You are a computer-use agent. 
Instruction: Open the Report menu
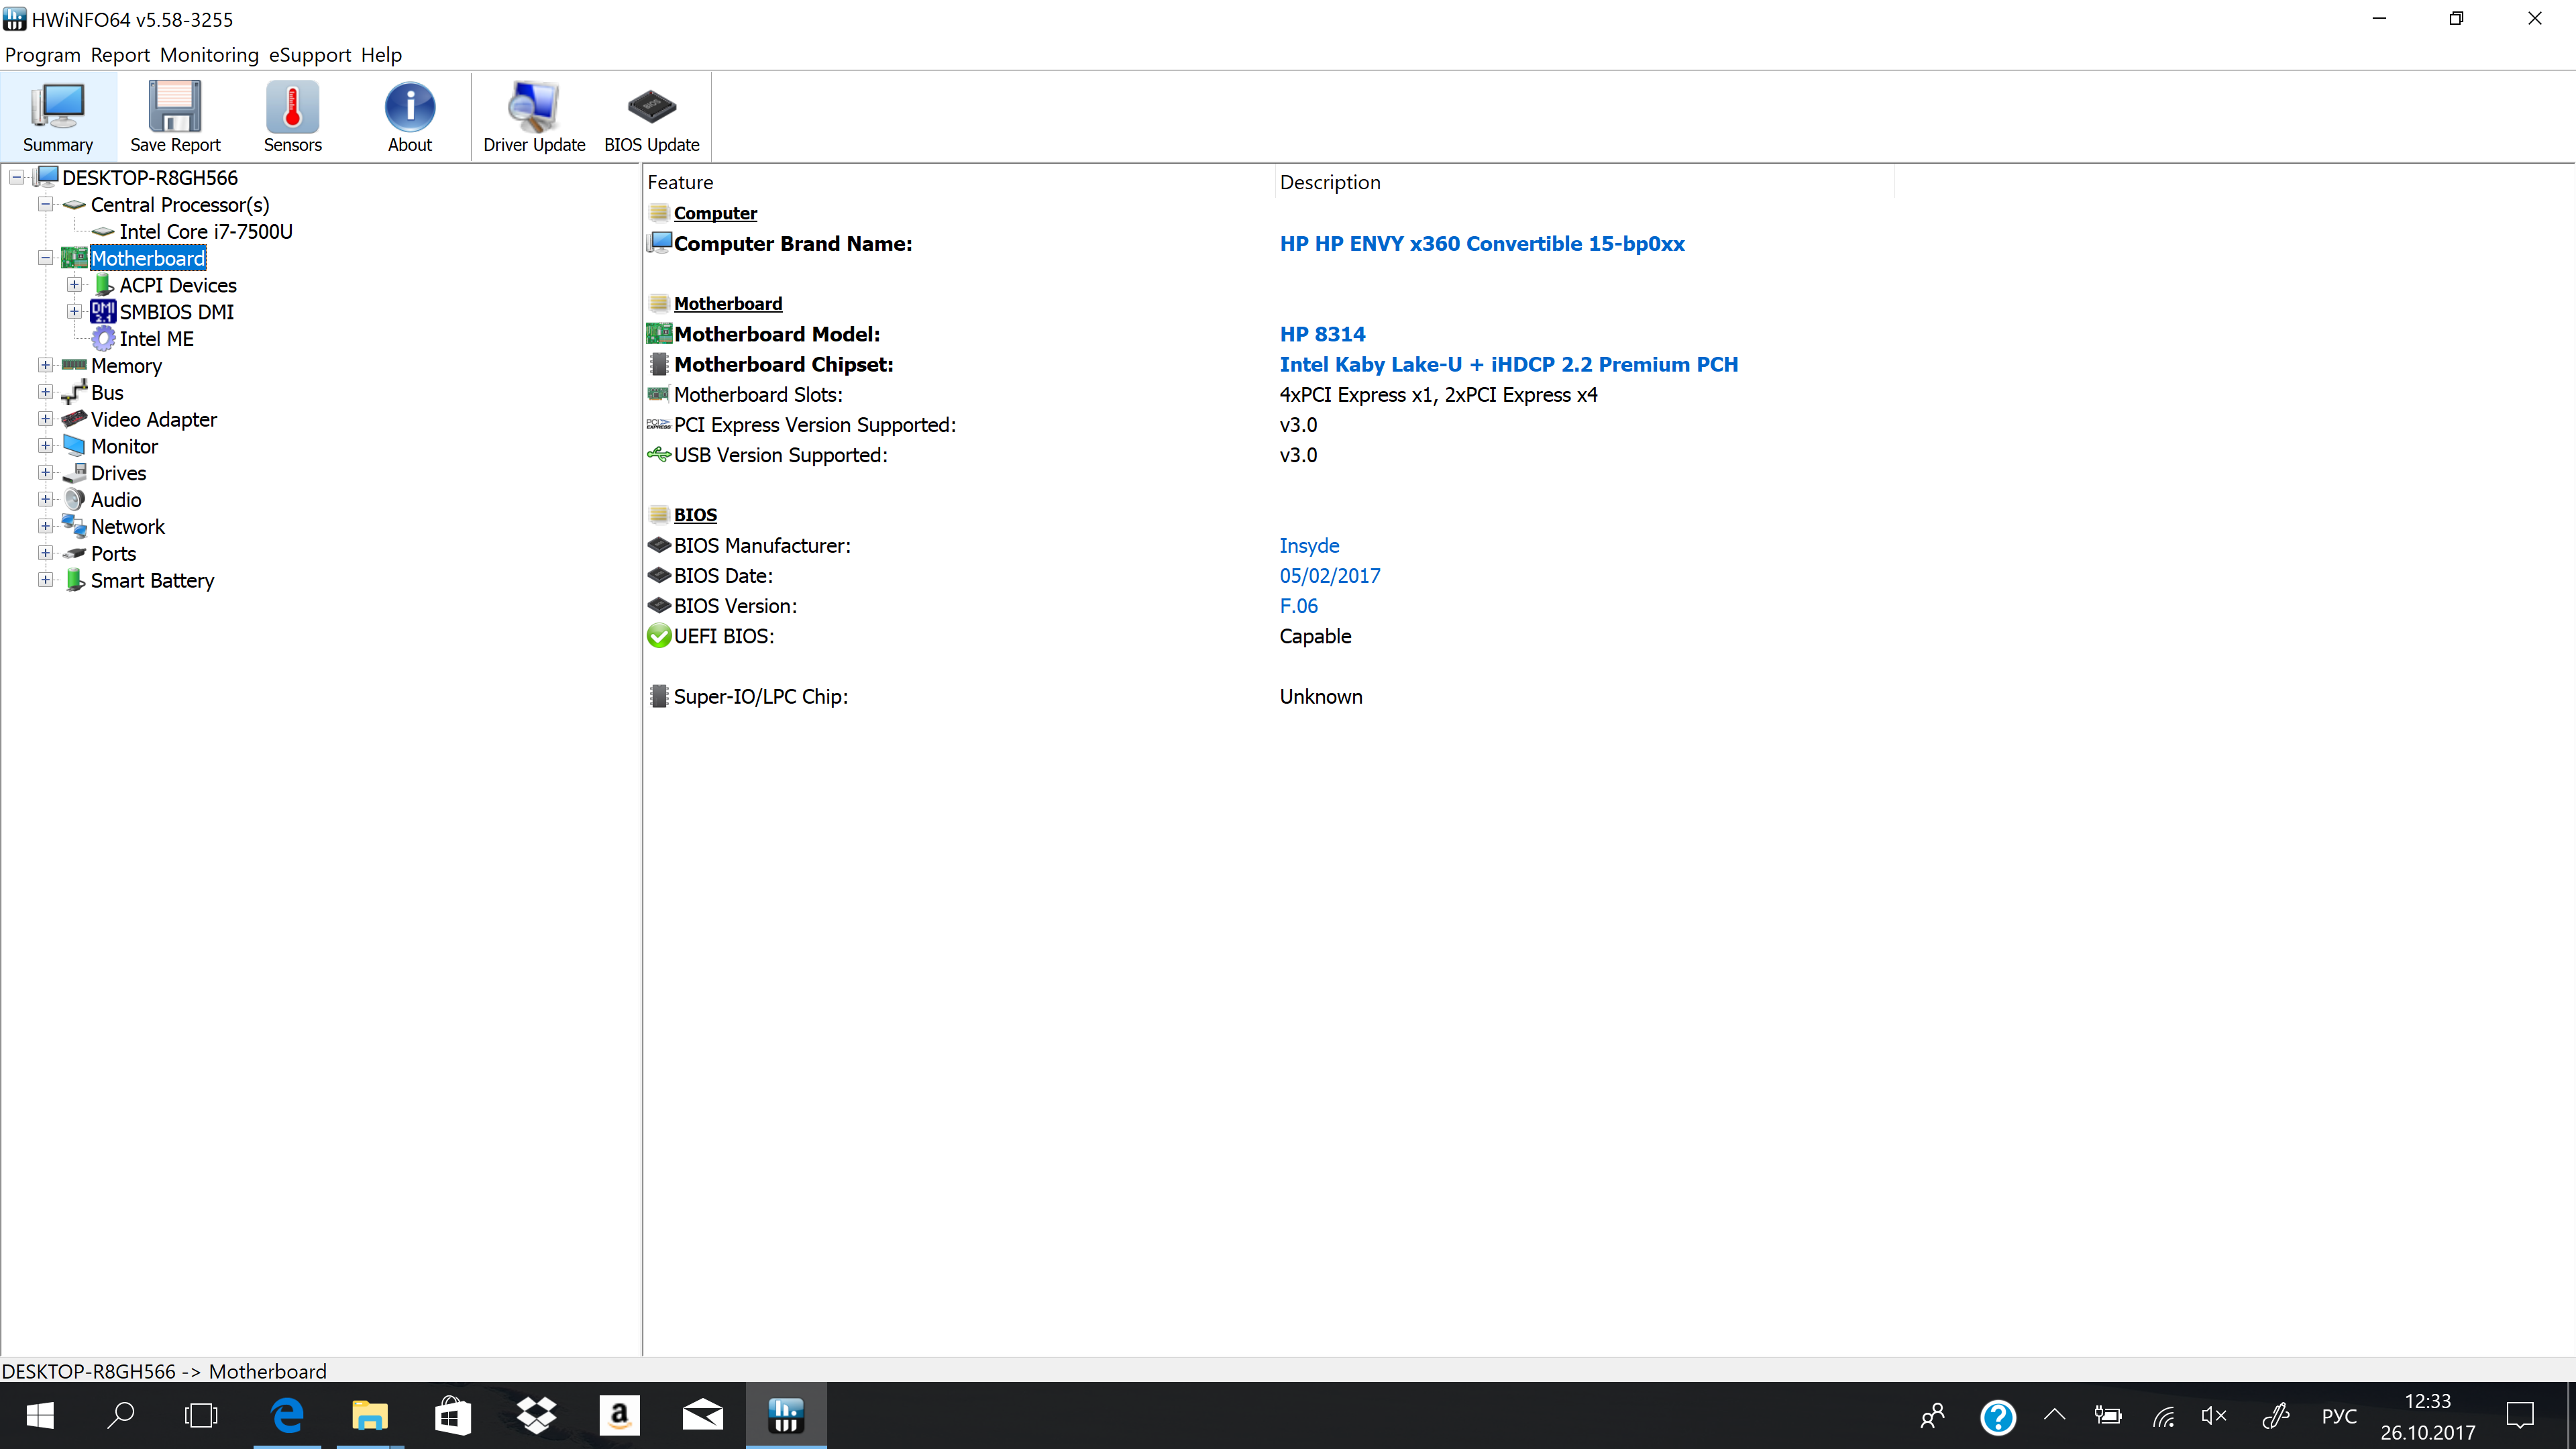[x=120, y=55]
